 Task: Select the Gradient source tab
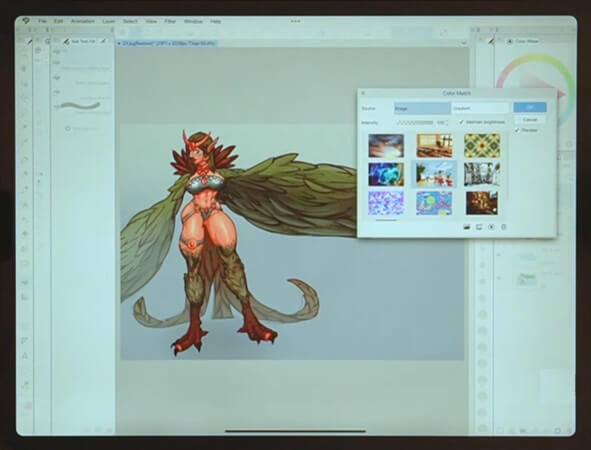click(480, 108)
